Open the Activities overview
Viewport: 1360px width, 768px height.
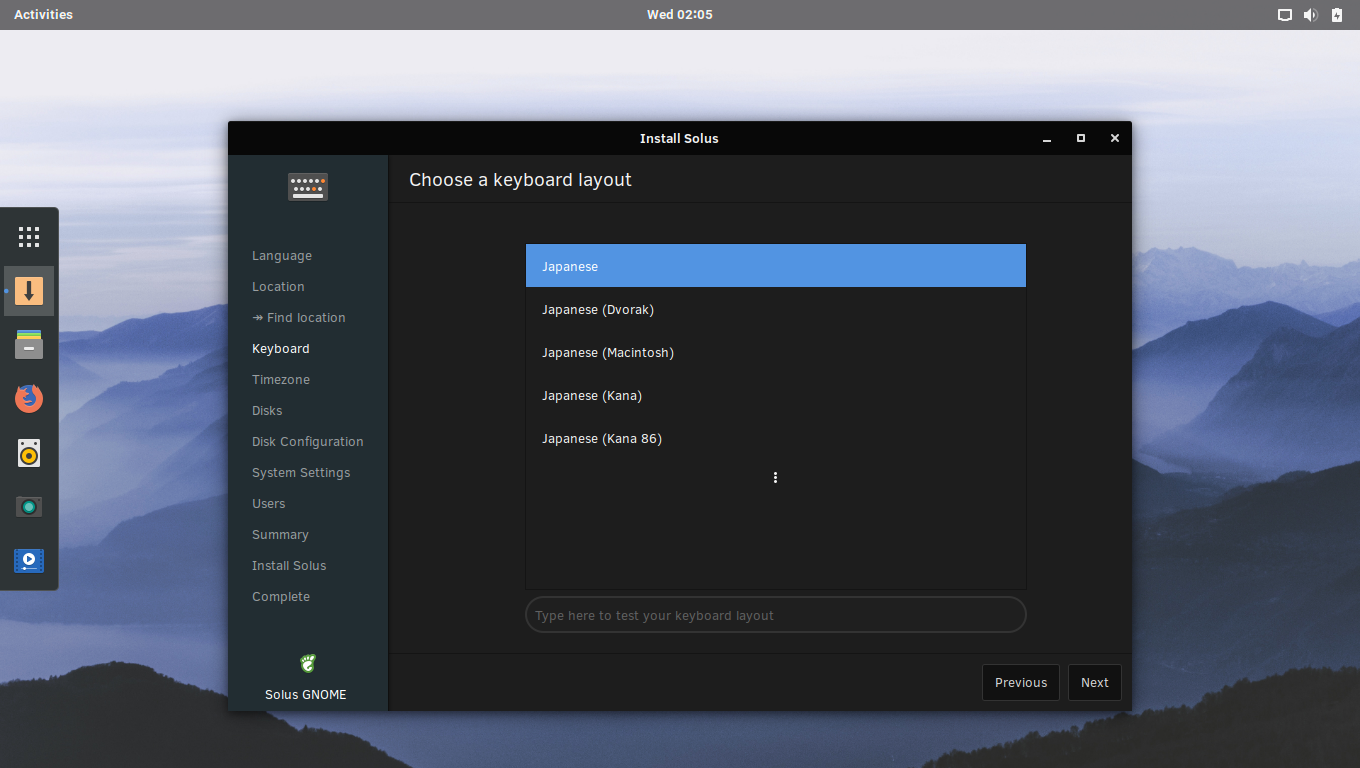coord(43,15)
